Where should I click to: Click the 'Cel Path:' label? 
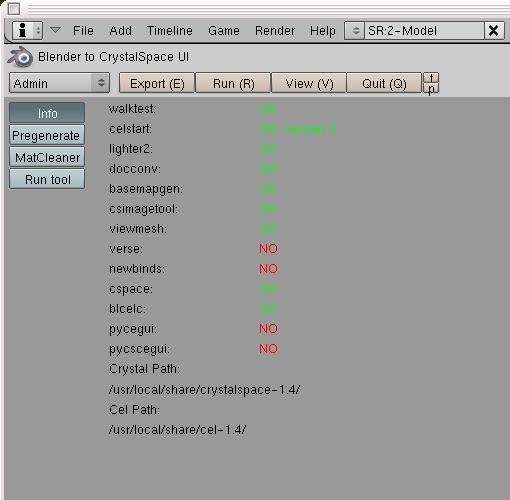134,409
